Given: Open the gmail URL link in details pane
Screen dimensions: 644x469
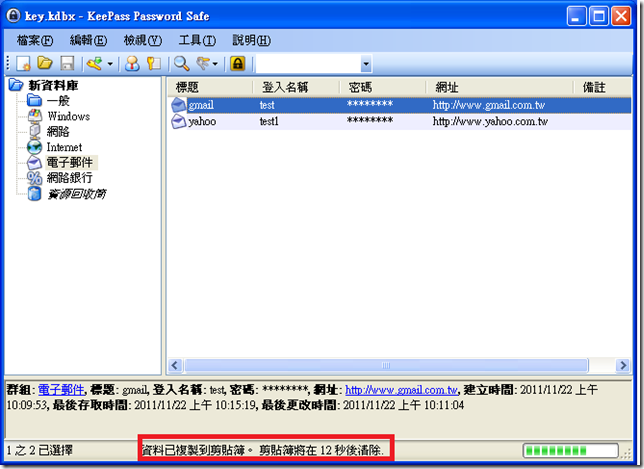Looking at the screenshot, I should [401, 389].
